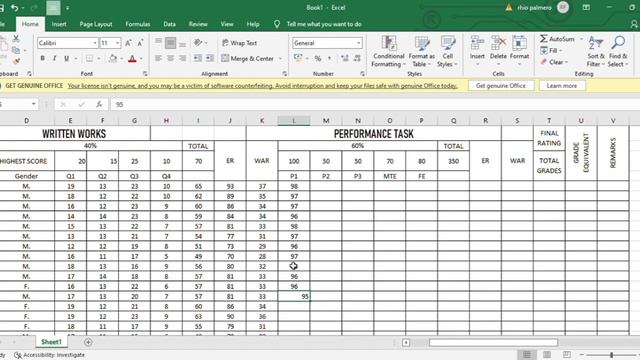Add a new sheet with plus button
The height and width of the screenshot is (360, 640).
88,342
